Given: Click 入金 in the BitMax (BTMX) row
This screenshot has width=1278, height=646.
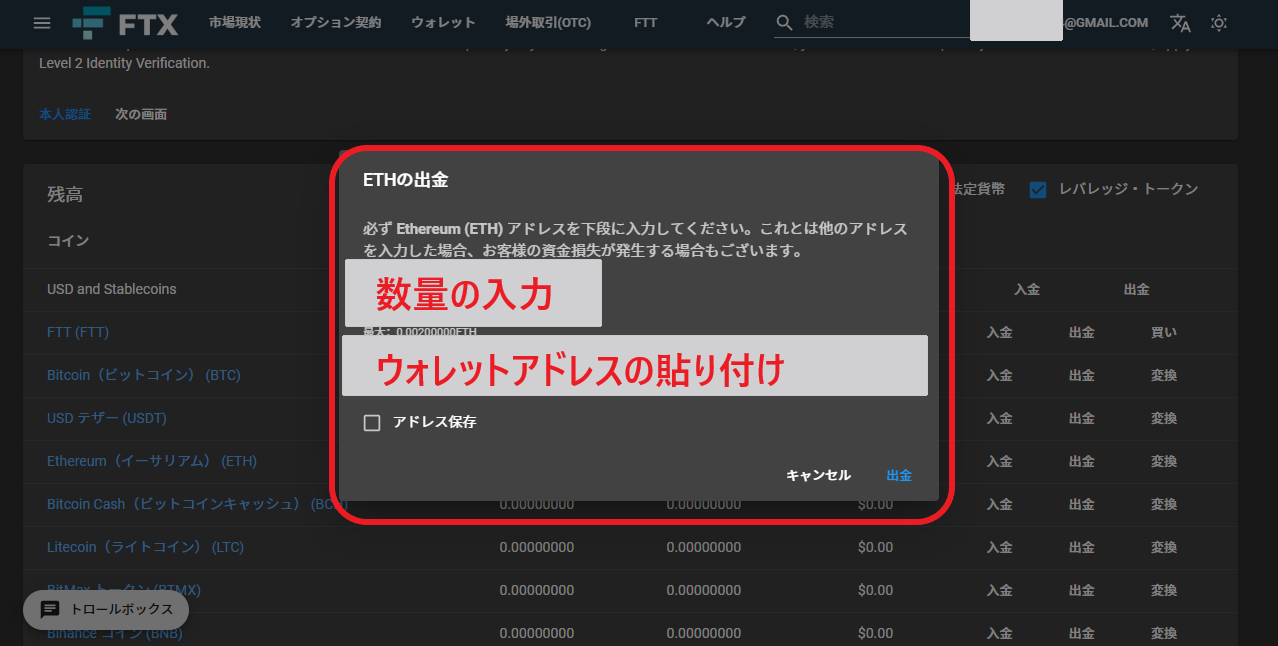Looking at the screenshot, I should [x=999, y=590].
